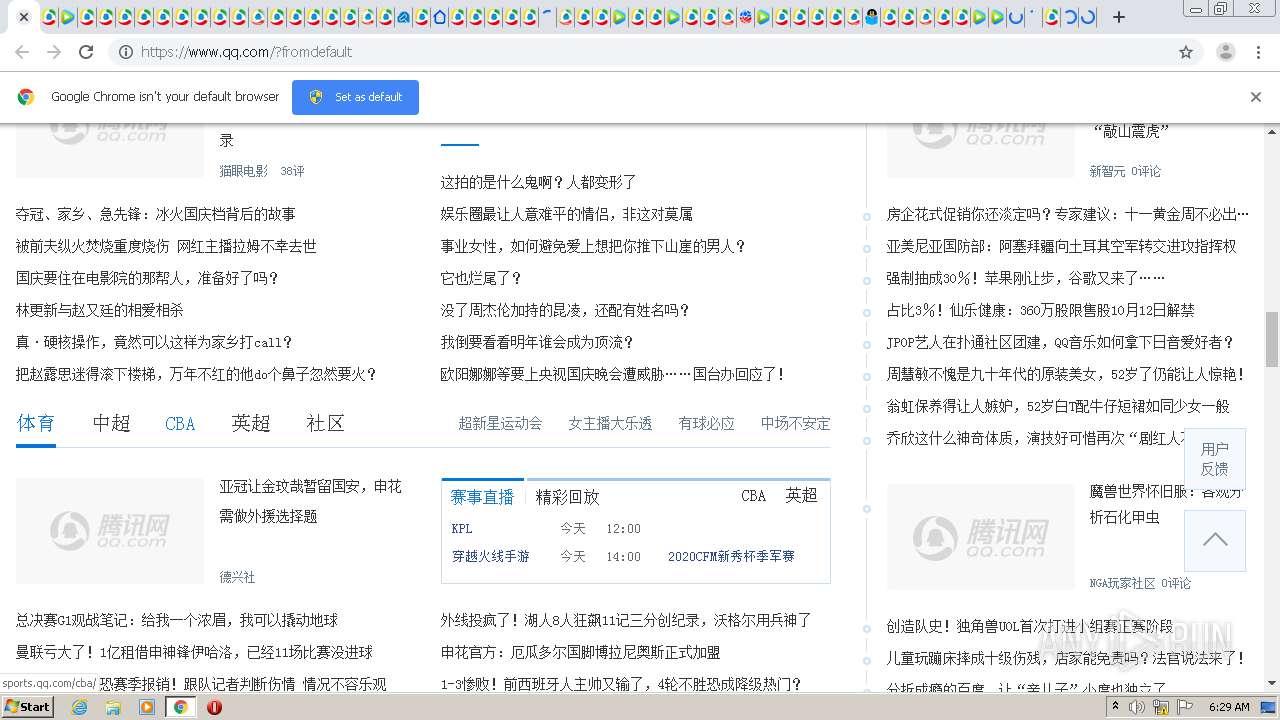Screen dimensions: 1280x720
Task: Open 中场不安定 link
Action: coord(795,424)
